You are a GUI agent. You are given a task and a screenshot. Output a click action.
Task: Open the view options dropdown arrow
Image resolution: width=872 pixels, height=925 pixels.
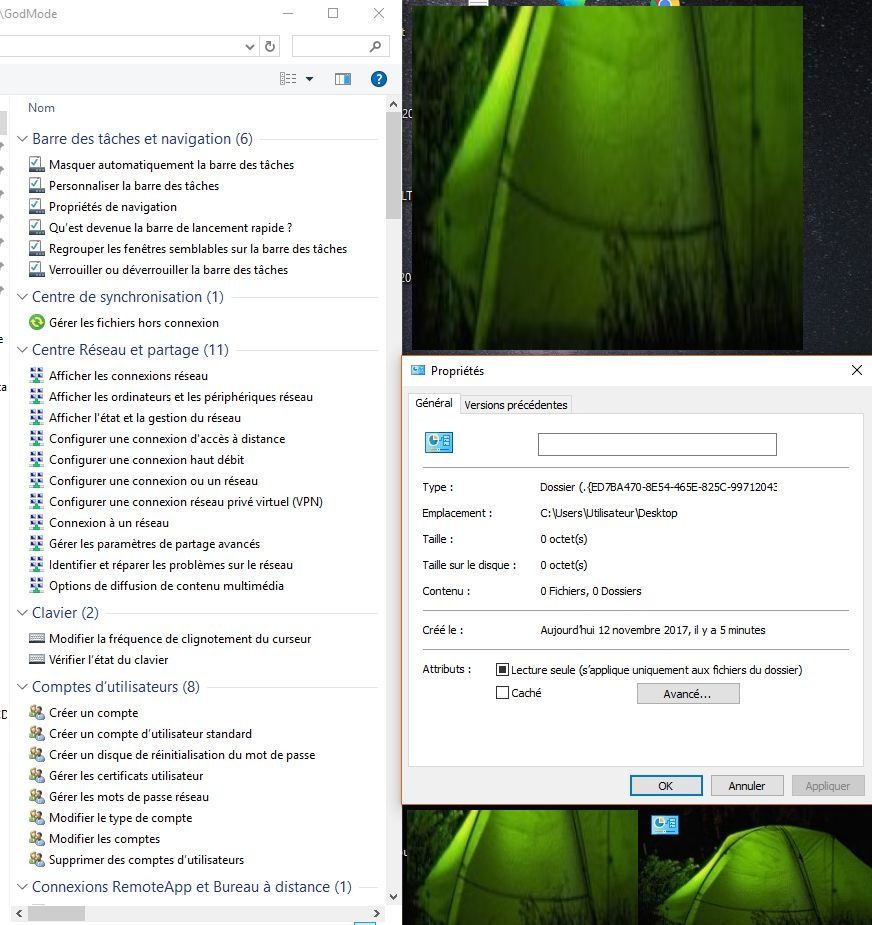pyautogui.click(x=309, y=79)
